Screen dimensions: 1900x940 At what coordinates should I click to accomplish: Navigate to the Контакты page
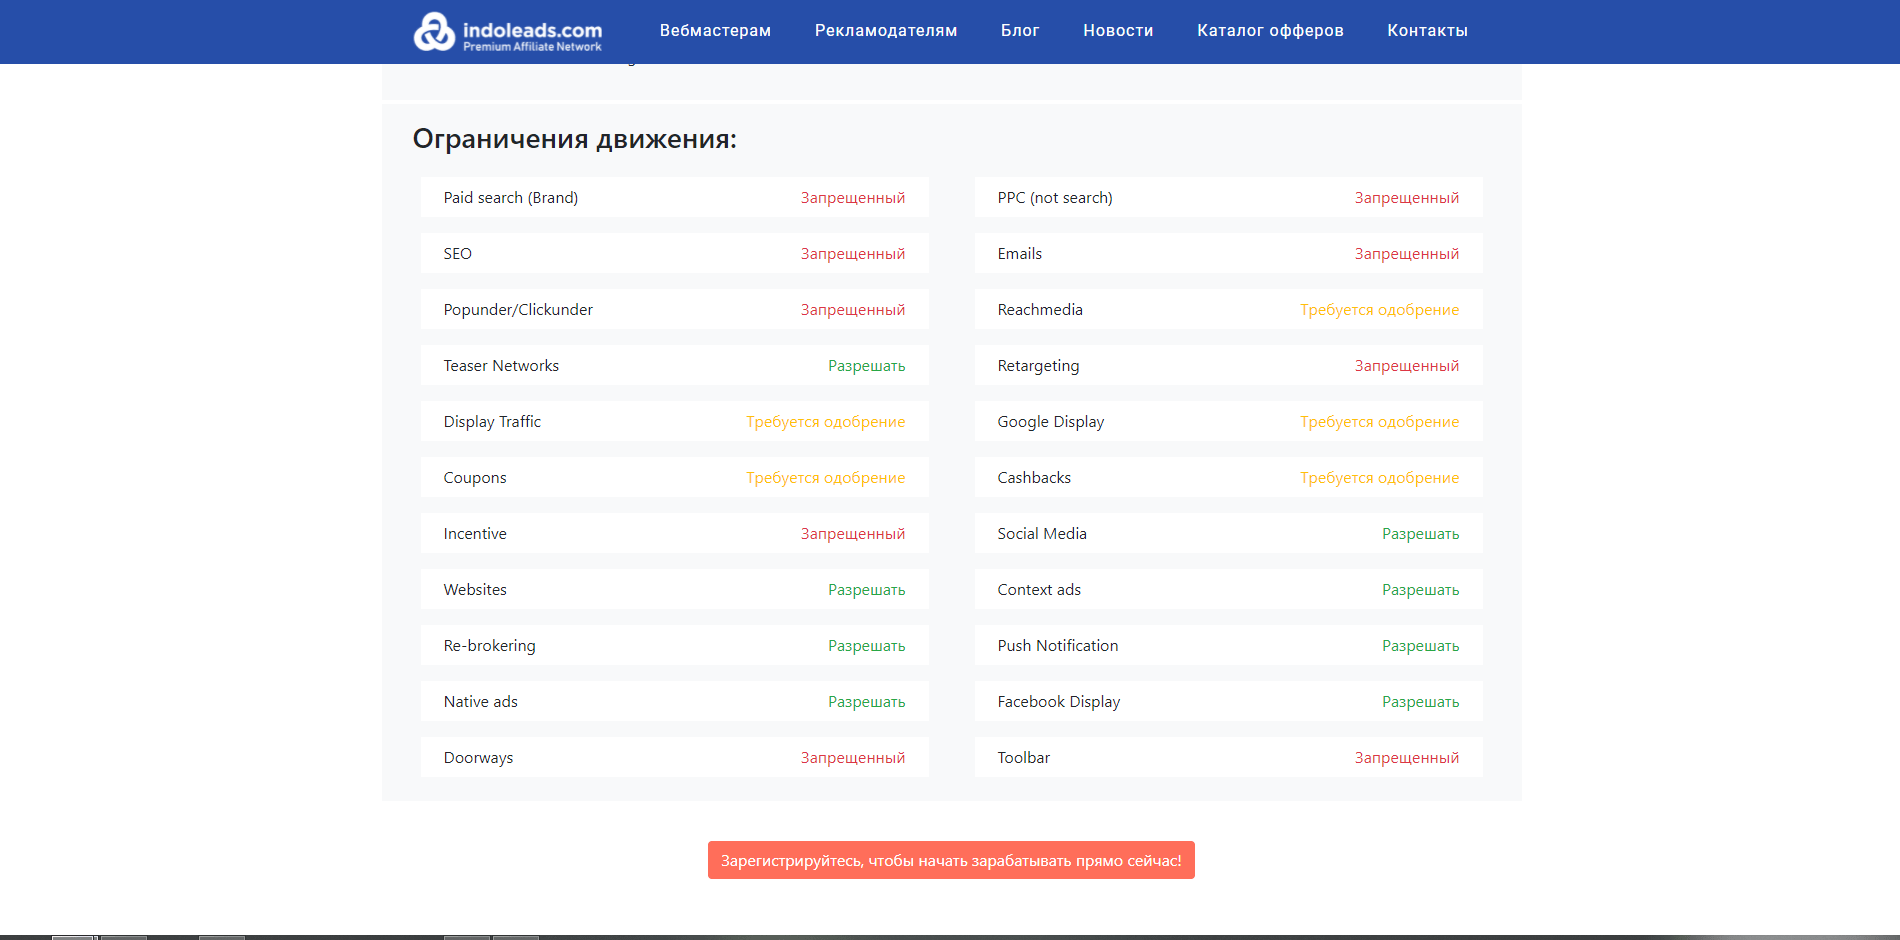[1426, 31]
